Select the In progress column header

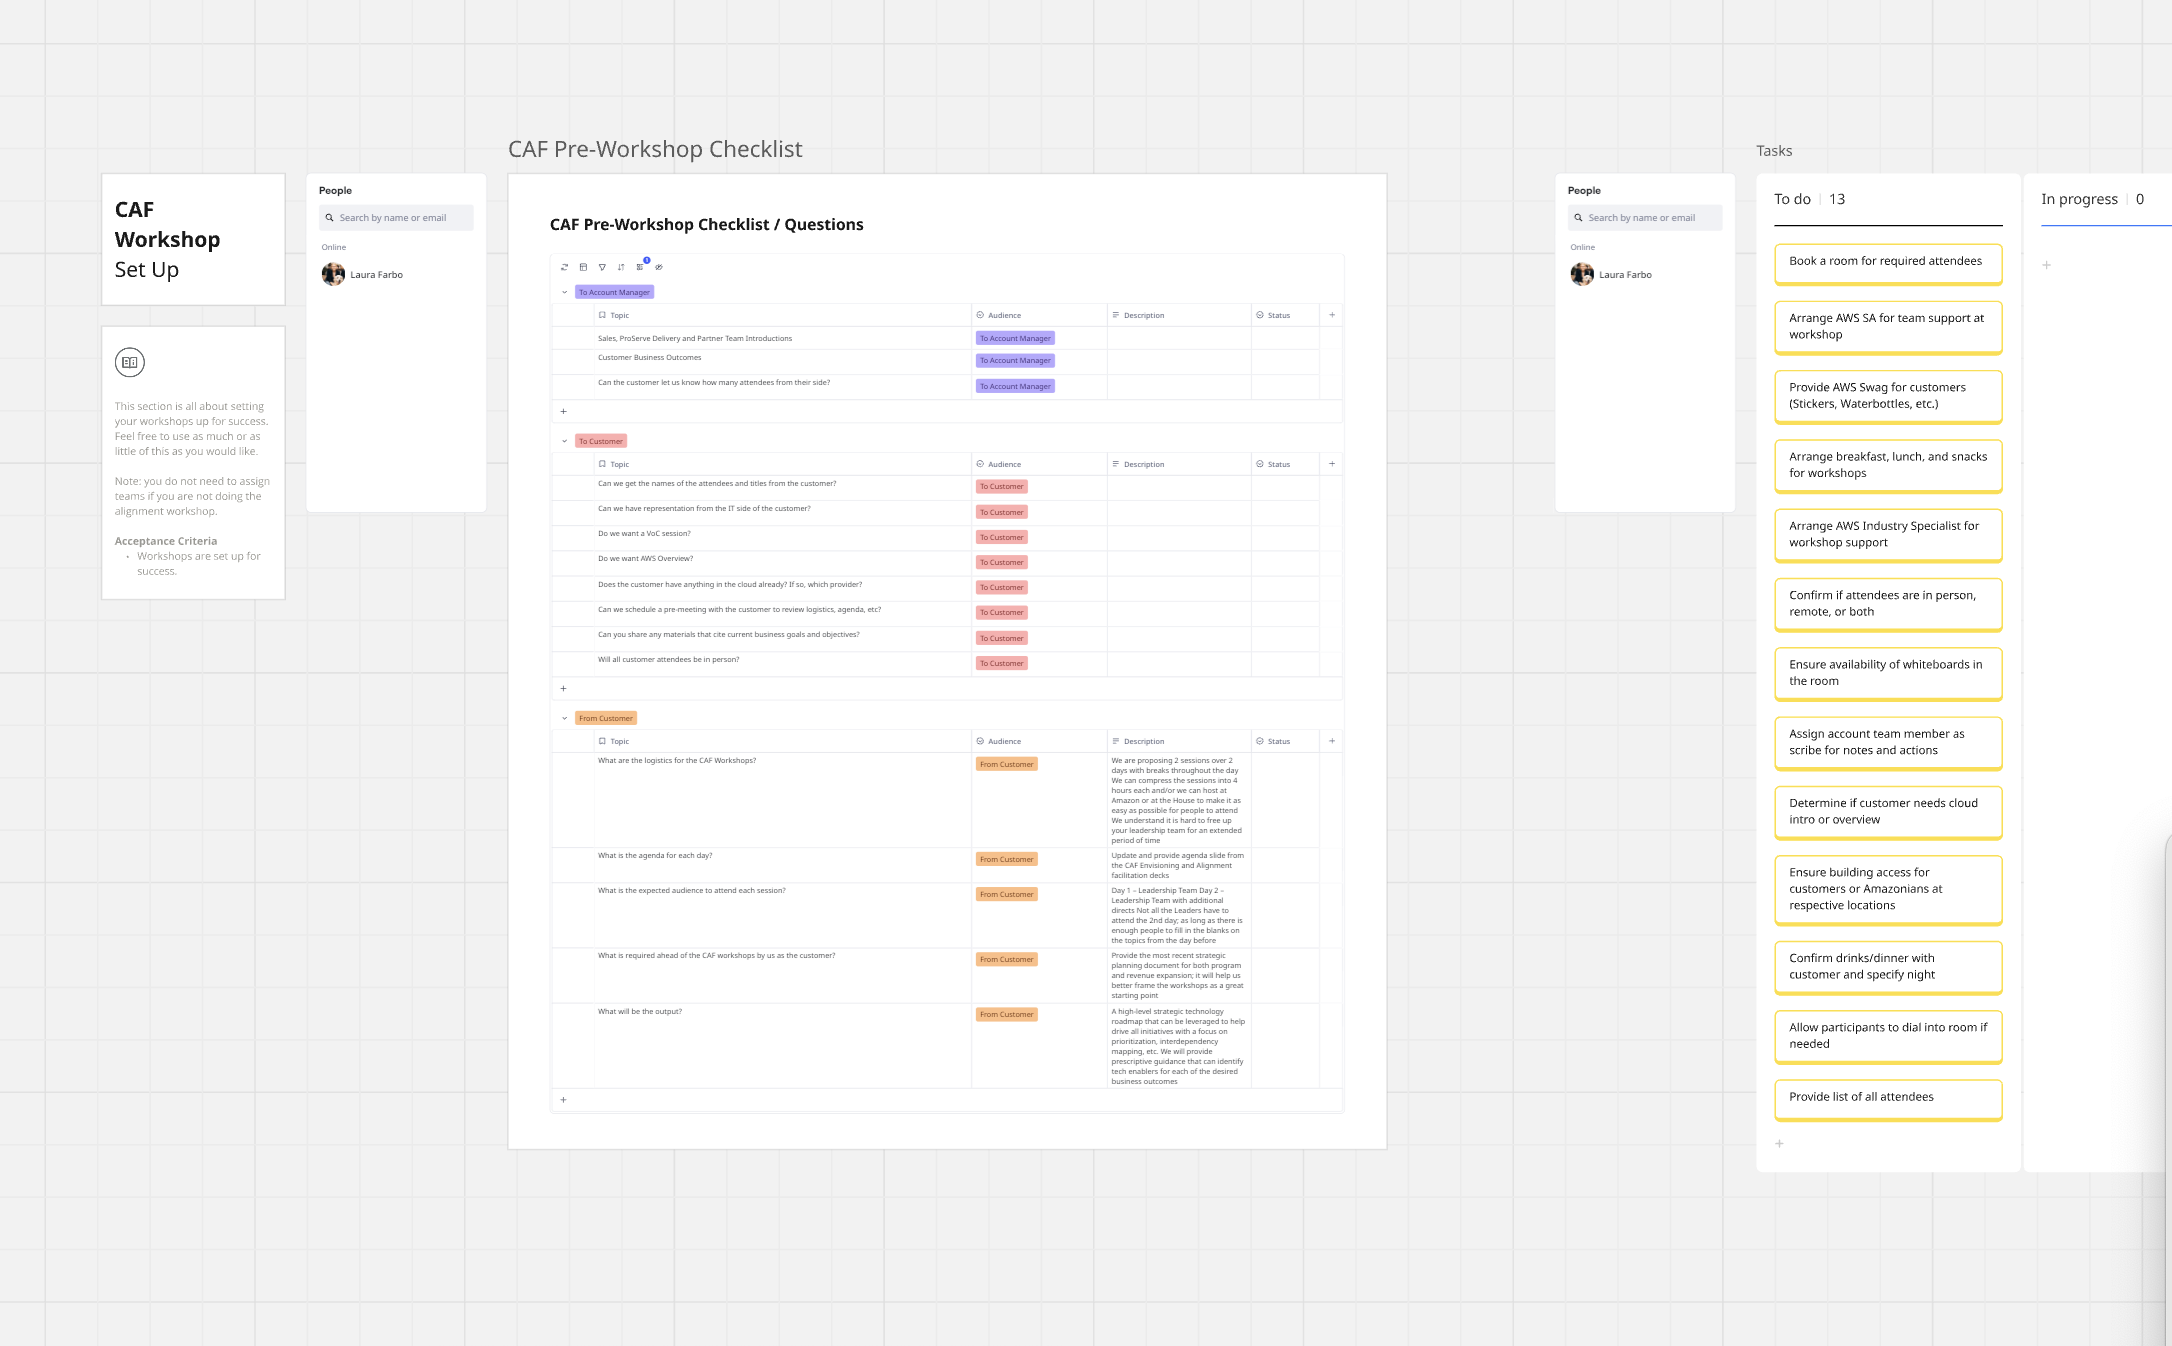point(2079,199)
